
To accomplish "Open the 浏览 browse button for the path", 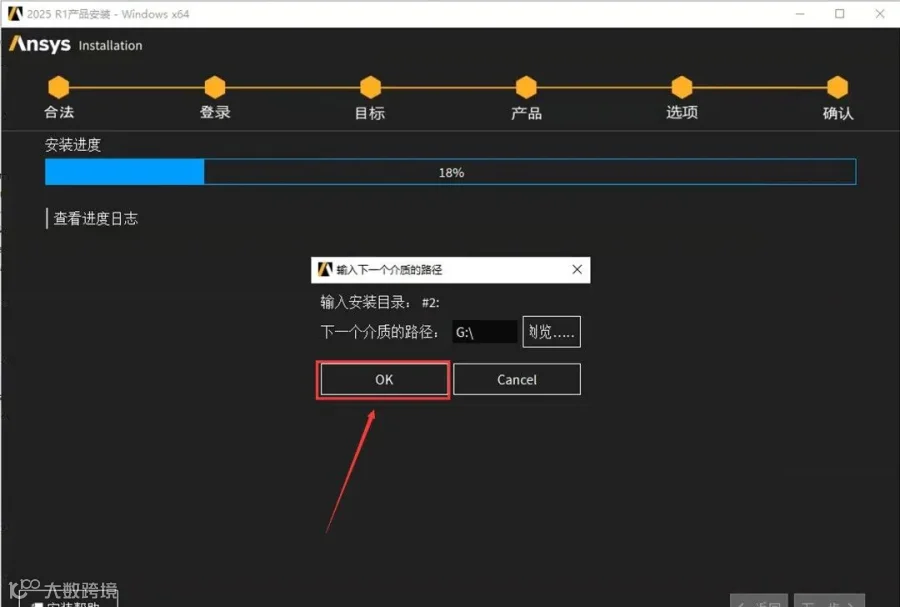I will 551,332.
